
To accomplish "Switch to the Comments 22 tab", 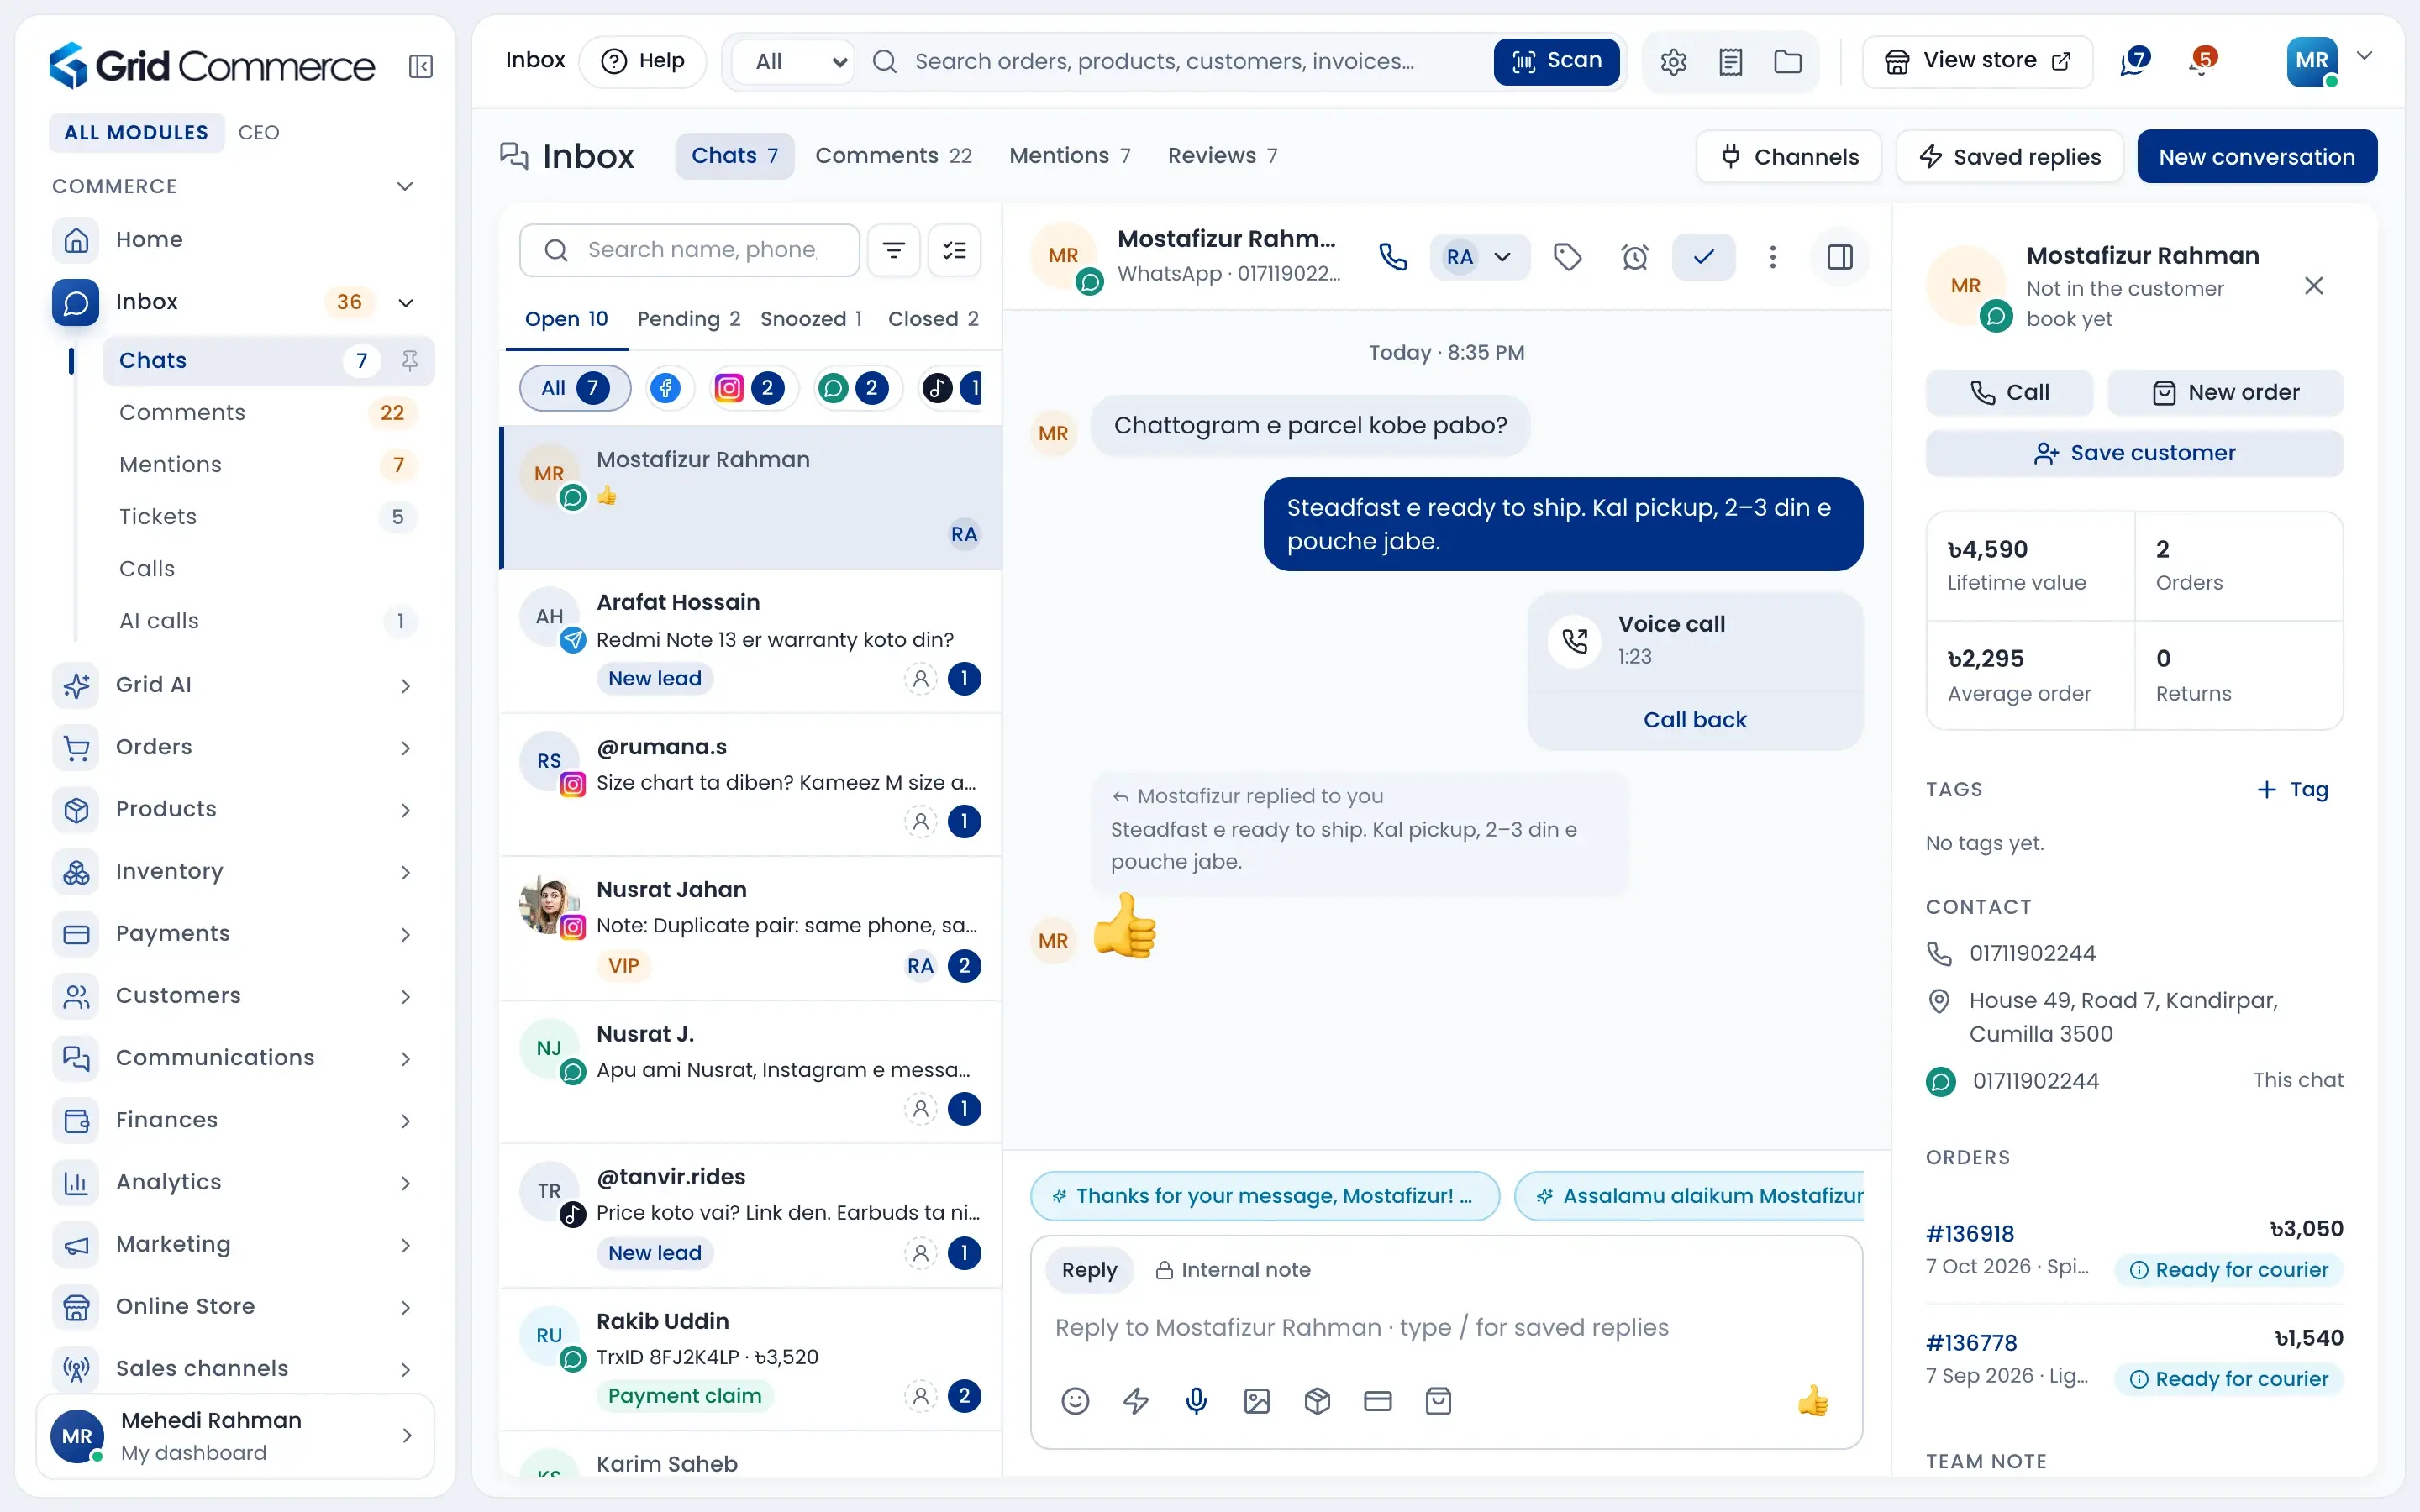I will coord(893,156).
